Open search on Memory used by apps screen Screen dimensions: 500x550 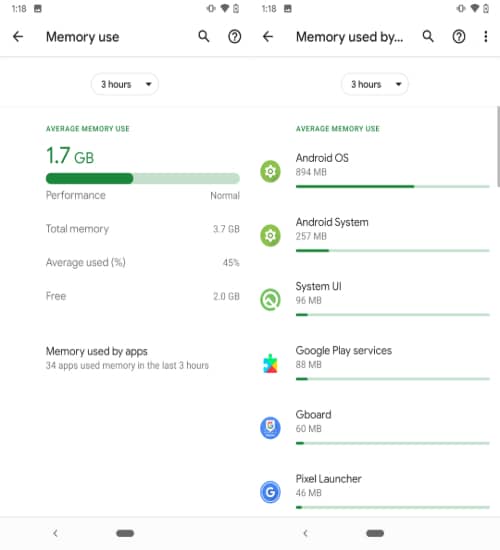tap(428, 36)
